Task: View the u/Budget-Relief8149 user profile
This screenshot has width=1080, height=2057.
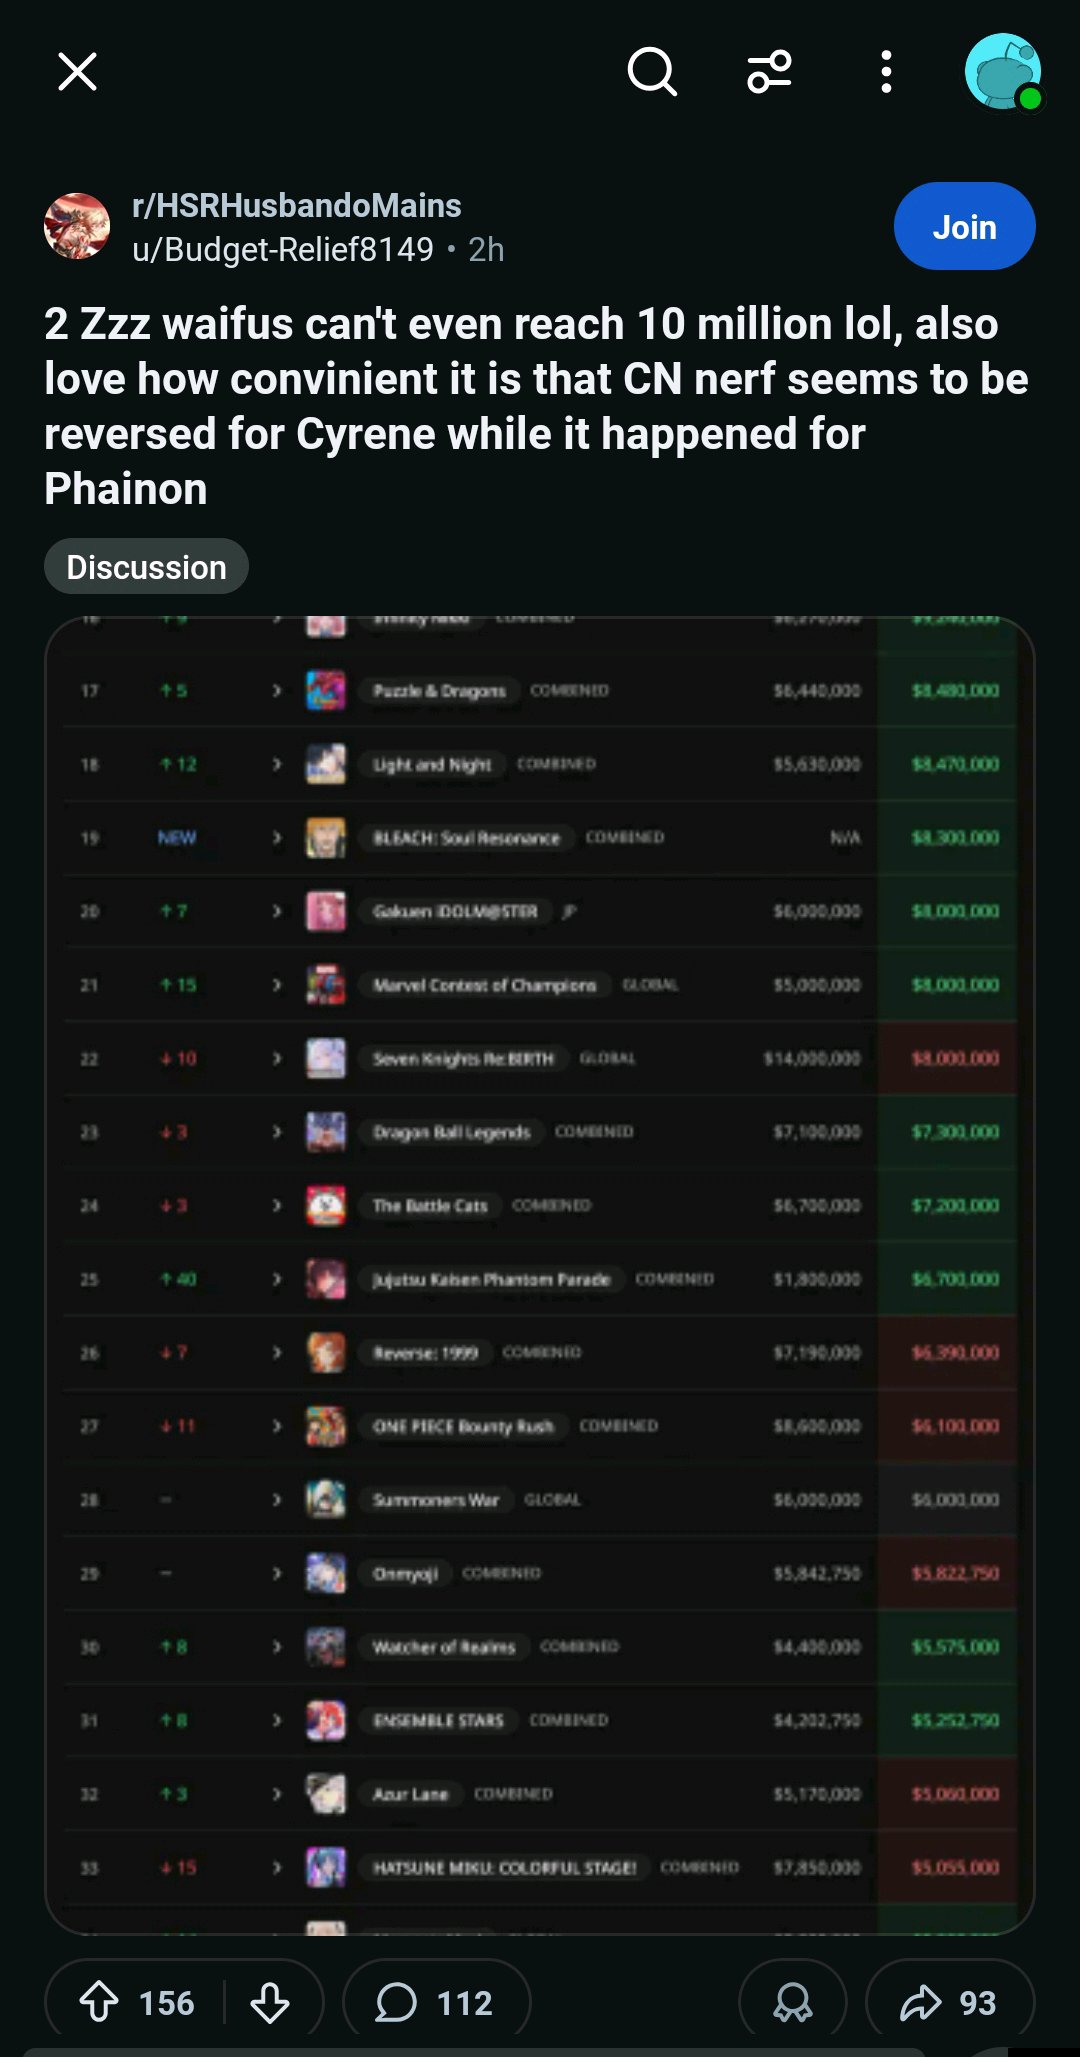Action: [x=283, y=249]
